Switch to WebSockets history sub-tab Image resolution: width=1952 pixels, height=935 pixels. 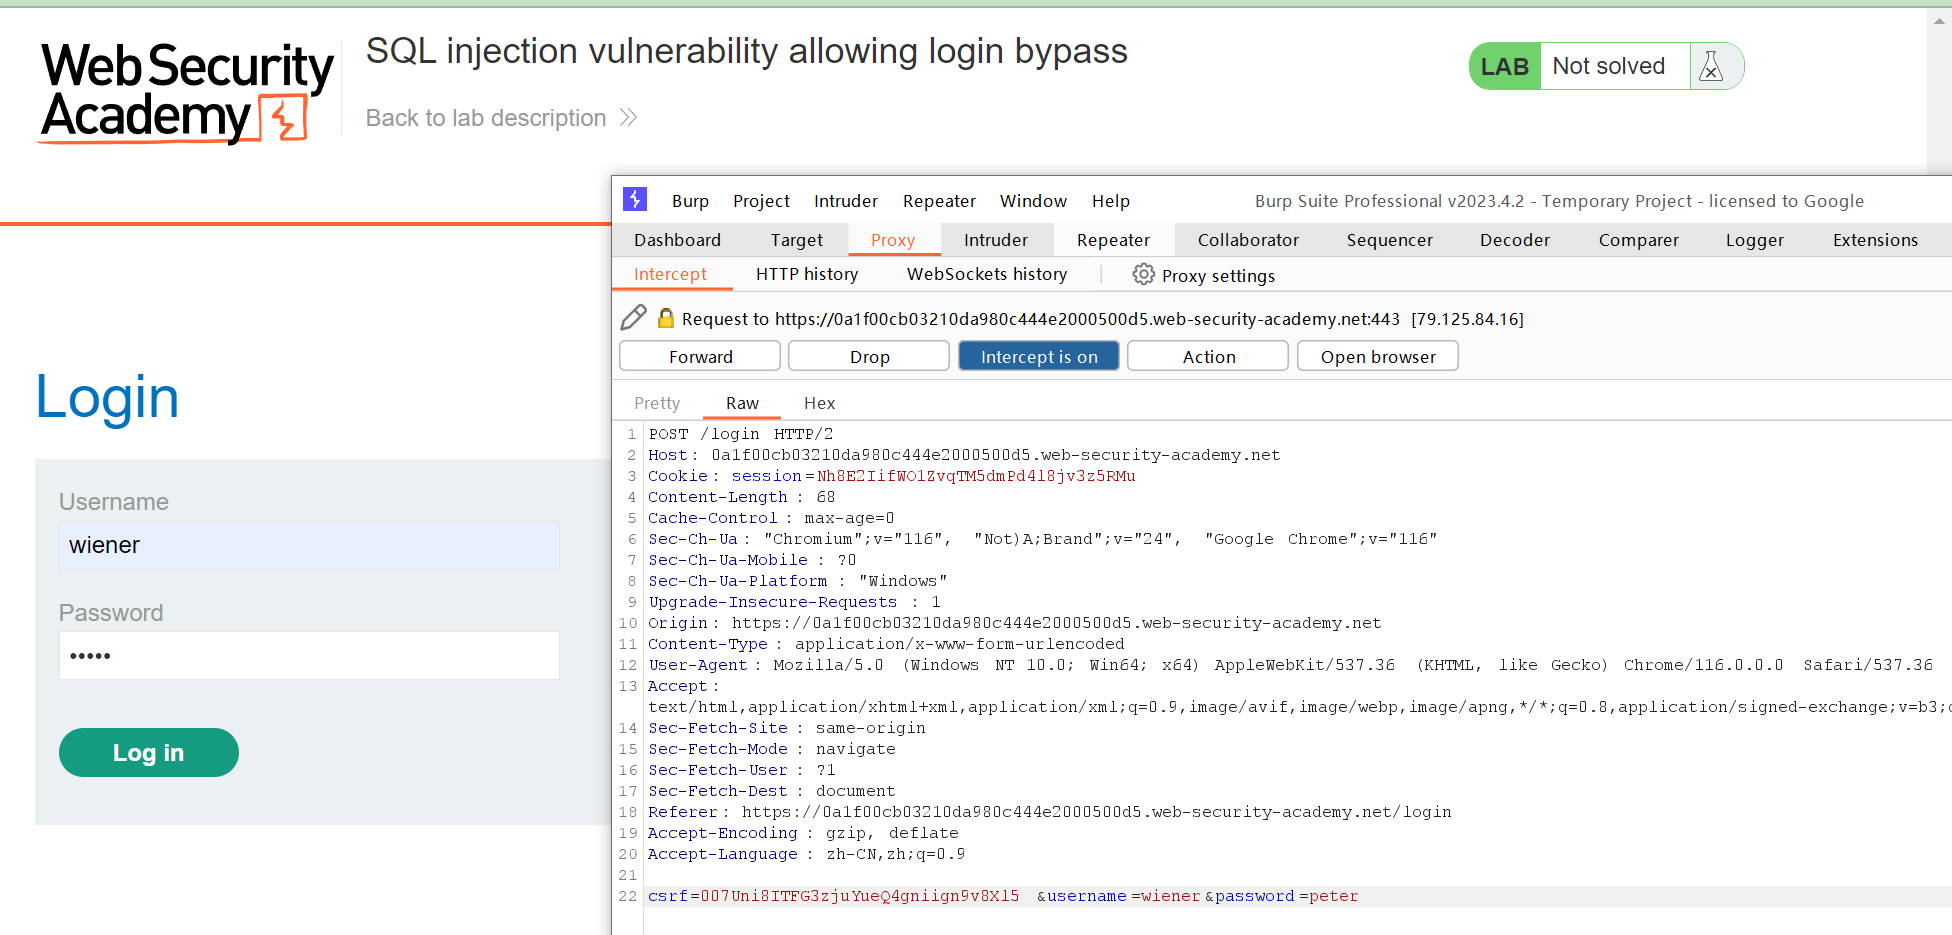tap(987, 274)
